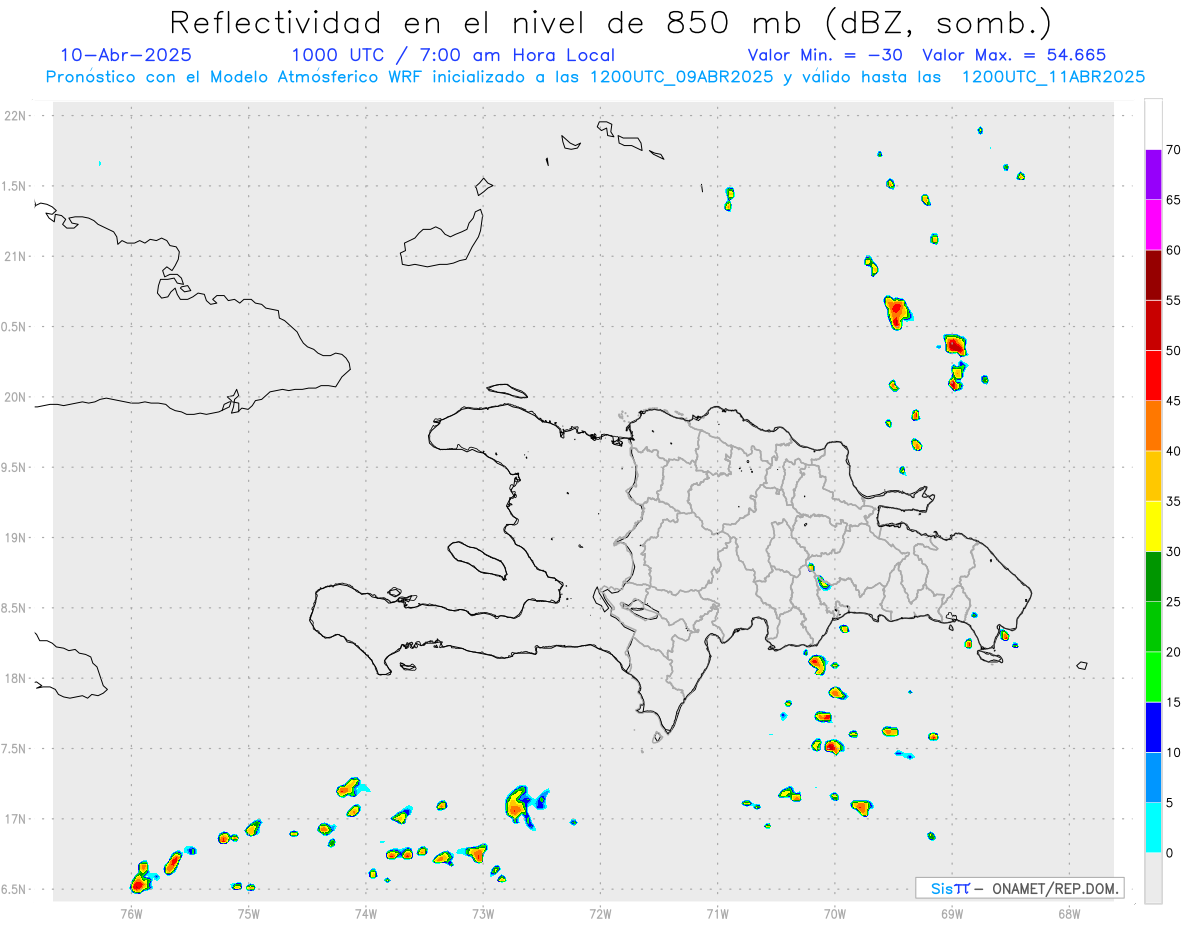Pick the red 50–55 dBZ colorbar swatch
This screenshot has width=1200, height=927.
(1153, 325)
